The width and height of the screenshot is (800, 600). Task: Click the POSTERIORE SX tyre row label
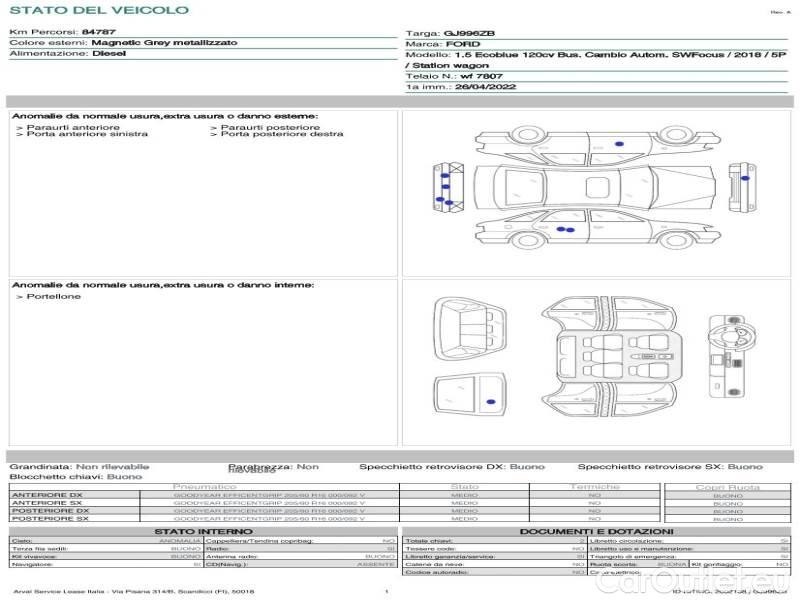coord(48,518)
